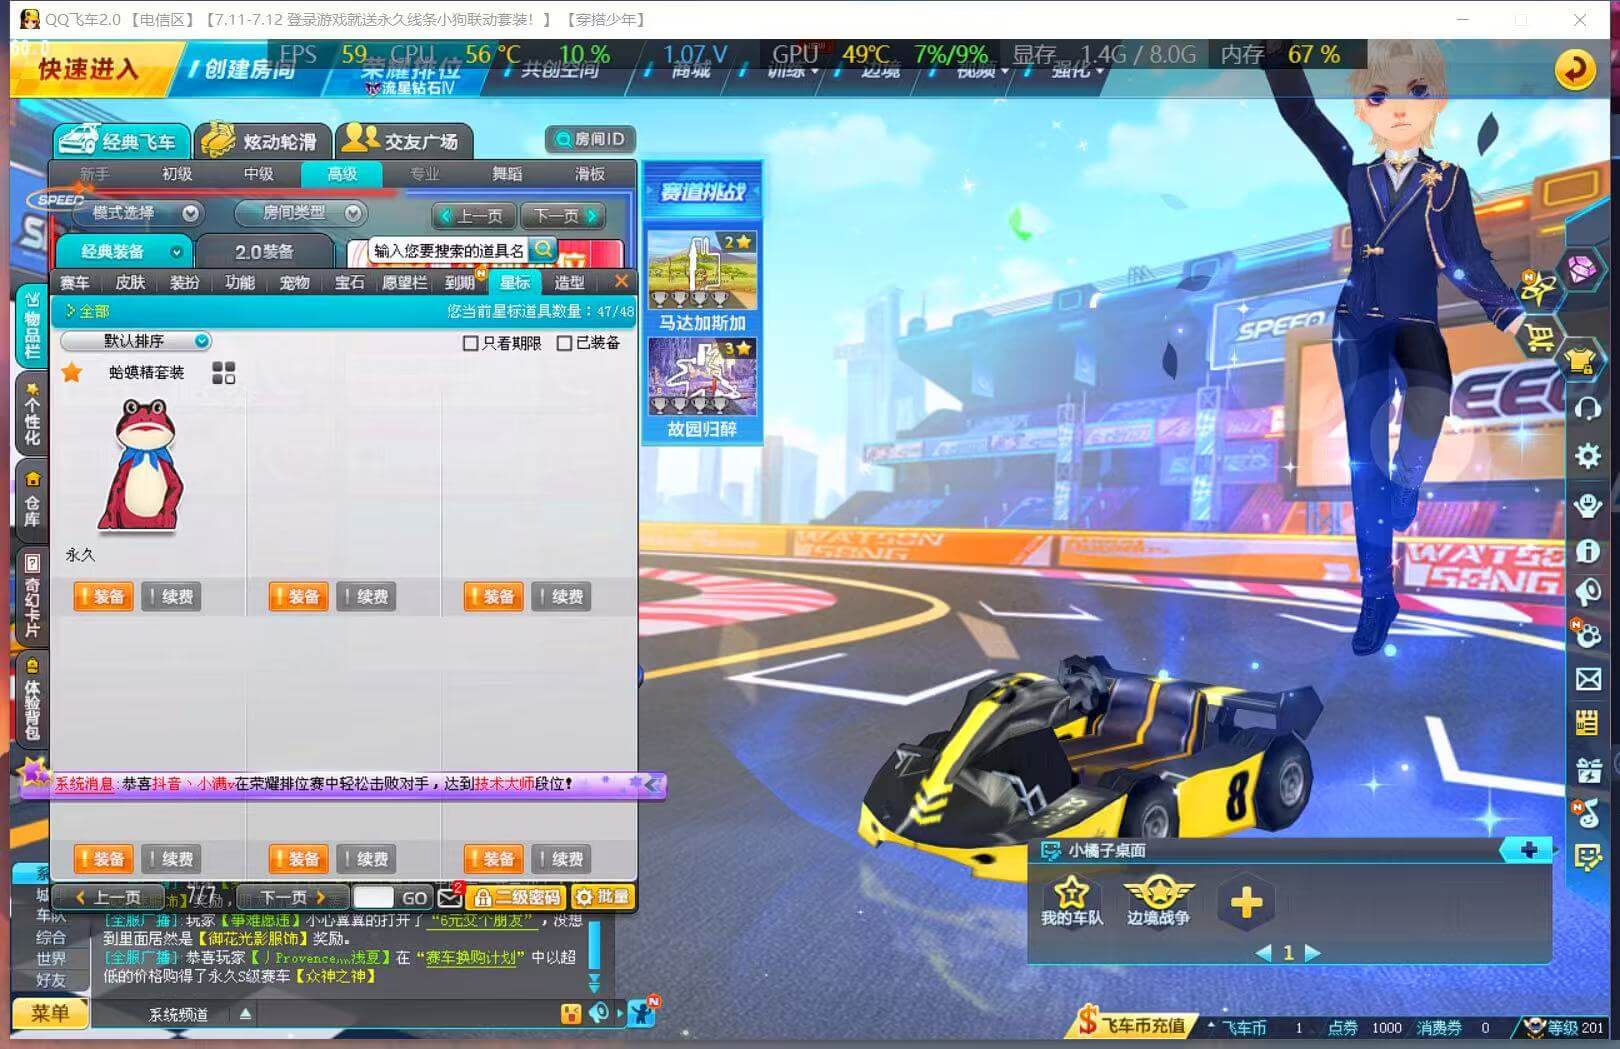1620x1049 pixels.
Task: Open 边境战争 badge icon
Action: (x=1158, y=900)
